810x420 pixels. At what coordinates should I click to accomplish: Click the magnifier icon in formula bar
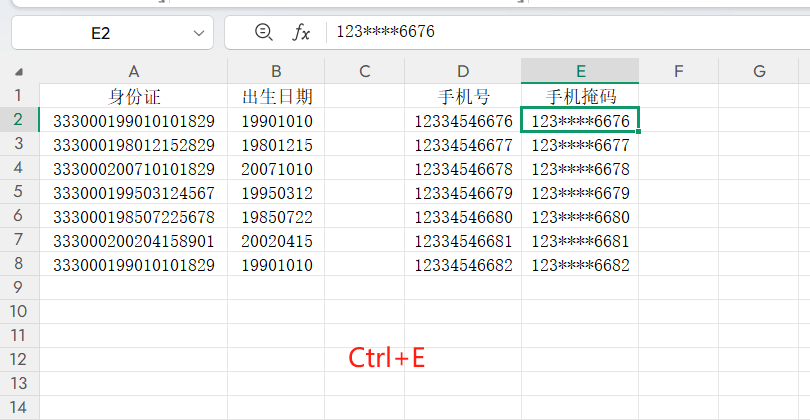(x=263, y=33)
